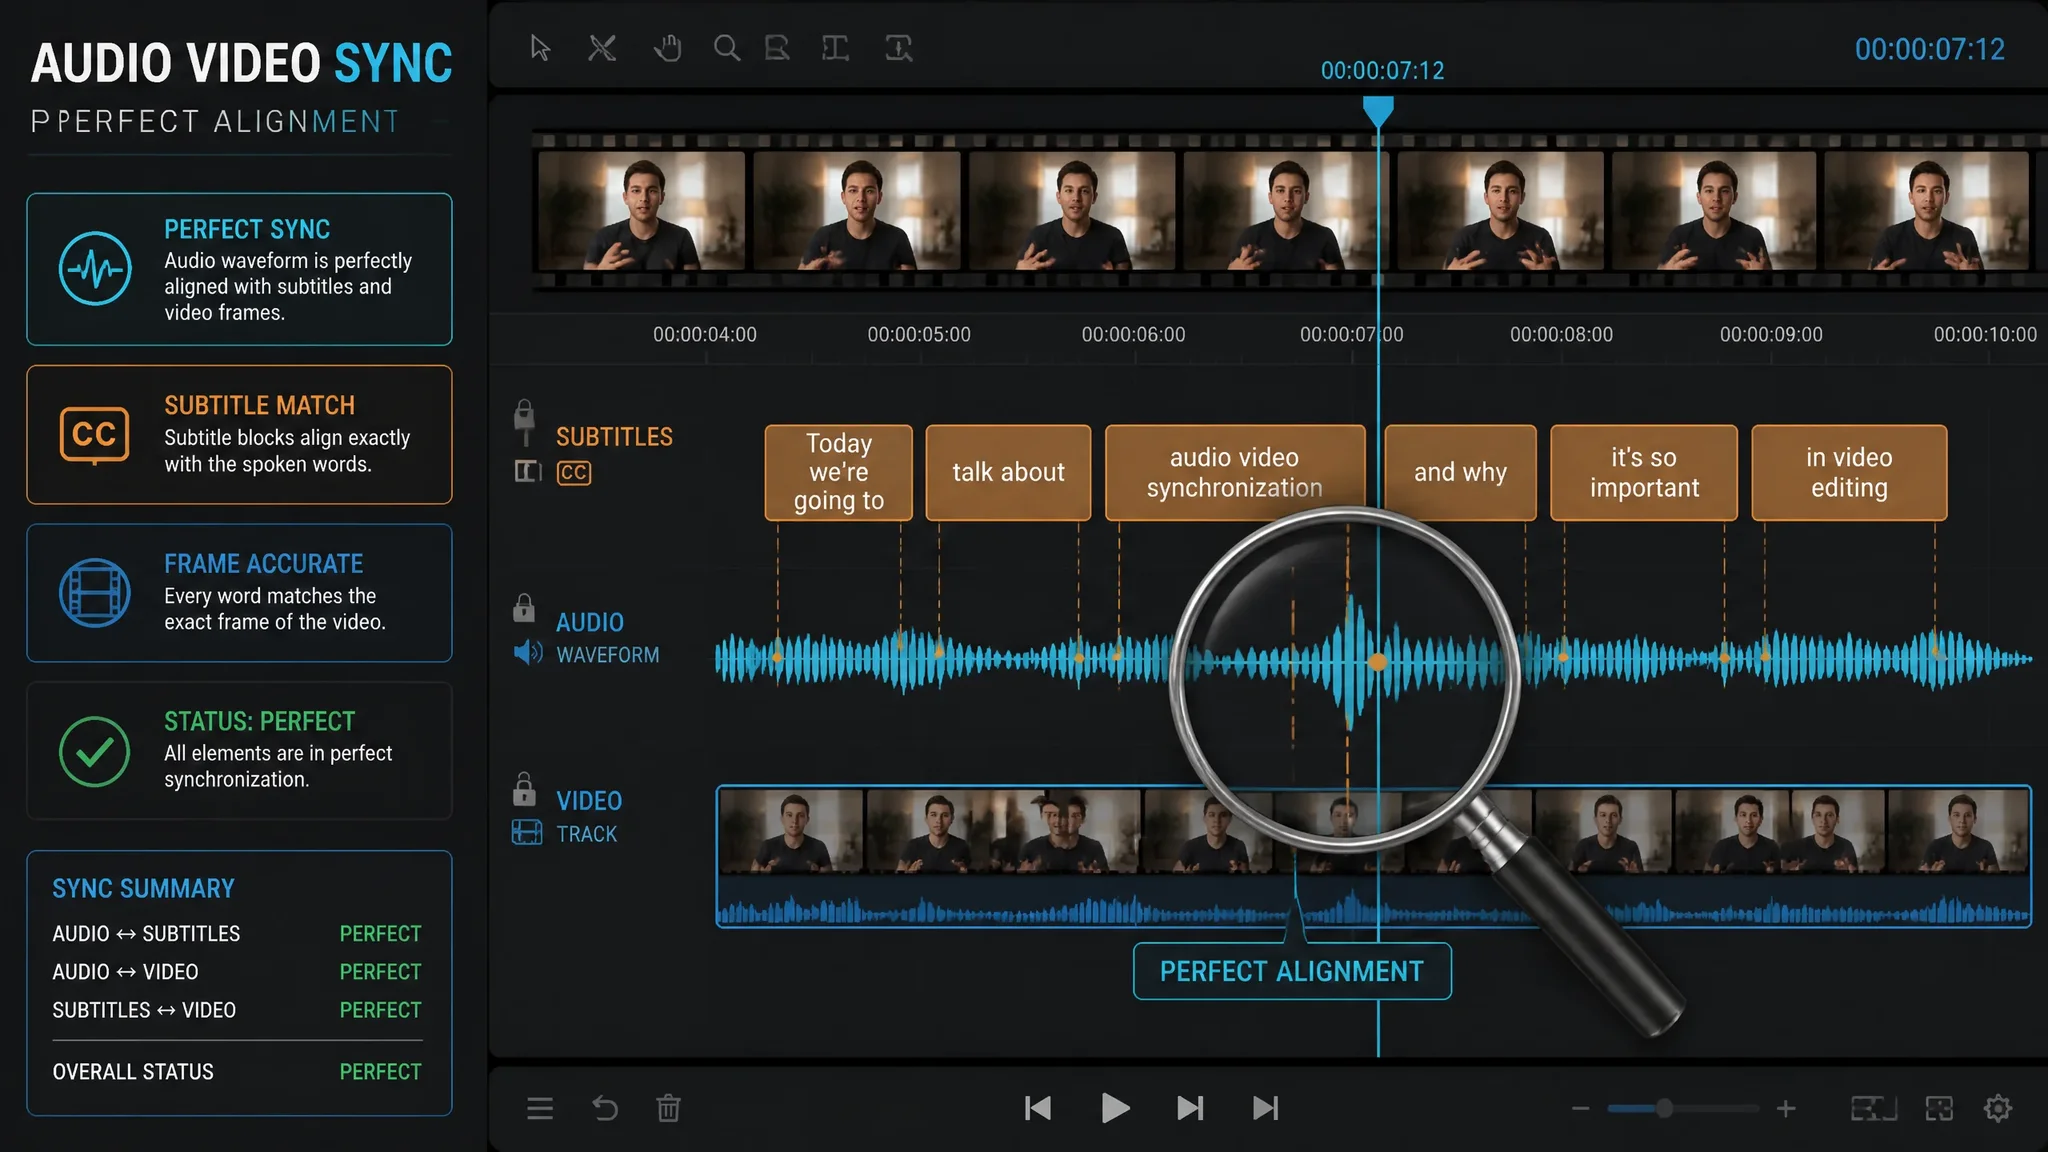Click the Sync Summary heading
This screenshot has width=2048, height=1152.
143,889
